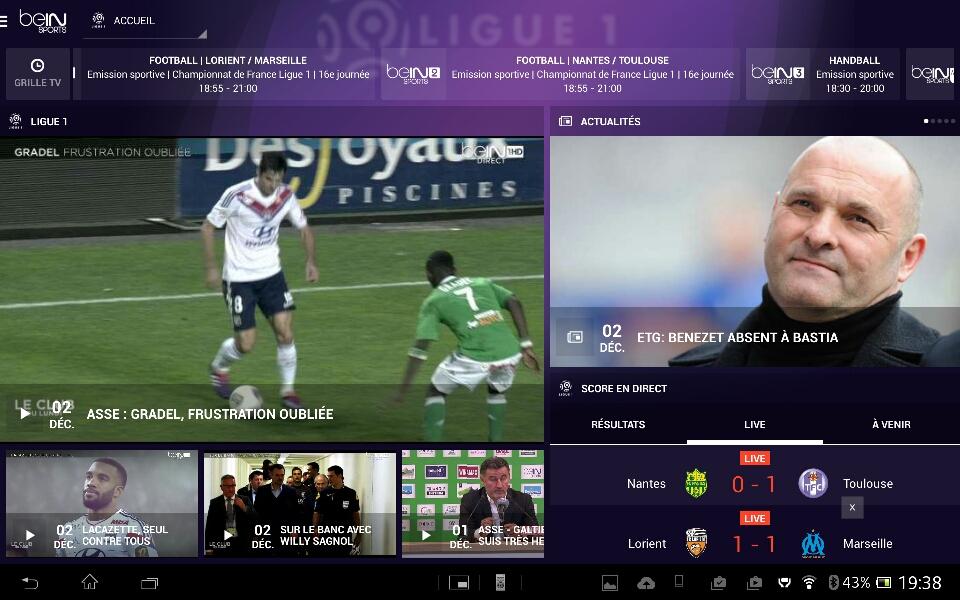Open the hamburger menu beside beIN logo
Viewport: 960px width, 600px height.
pyautogui.click(x=3, y=21)
